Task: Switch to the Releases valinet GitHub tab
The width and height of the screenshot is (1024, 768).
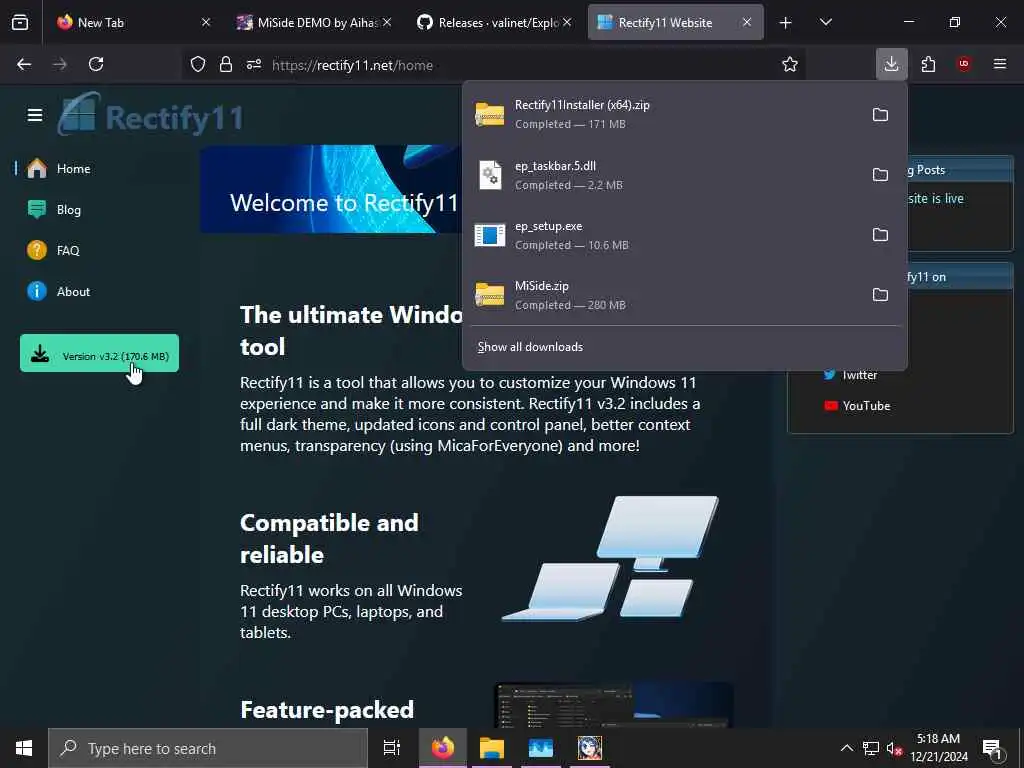Action: pyautogui.click(x=494, y=22)
